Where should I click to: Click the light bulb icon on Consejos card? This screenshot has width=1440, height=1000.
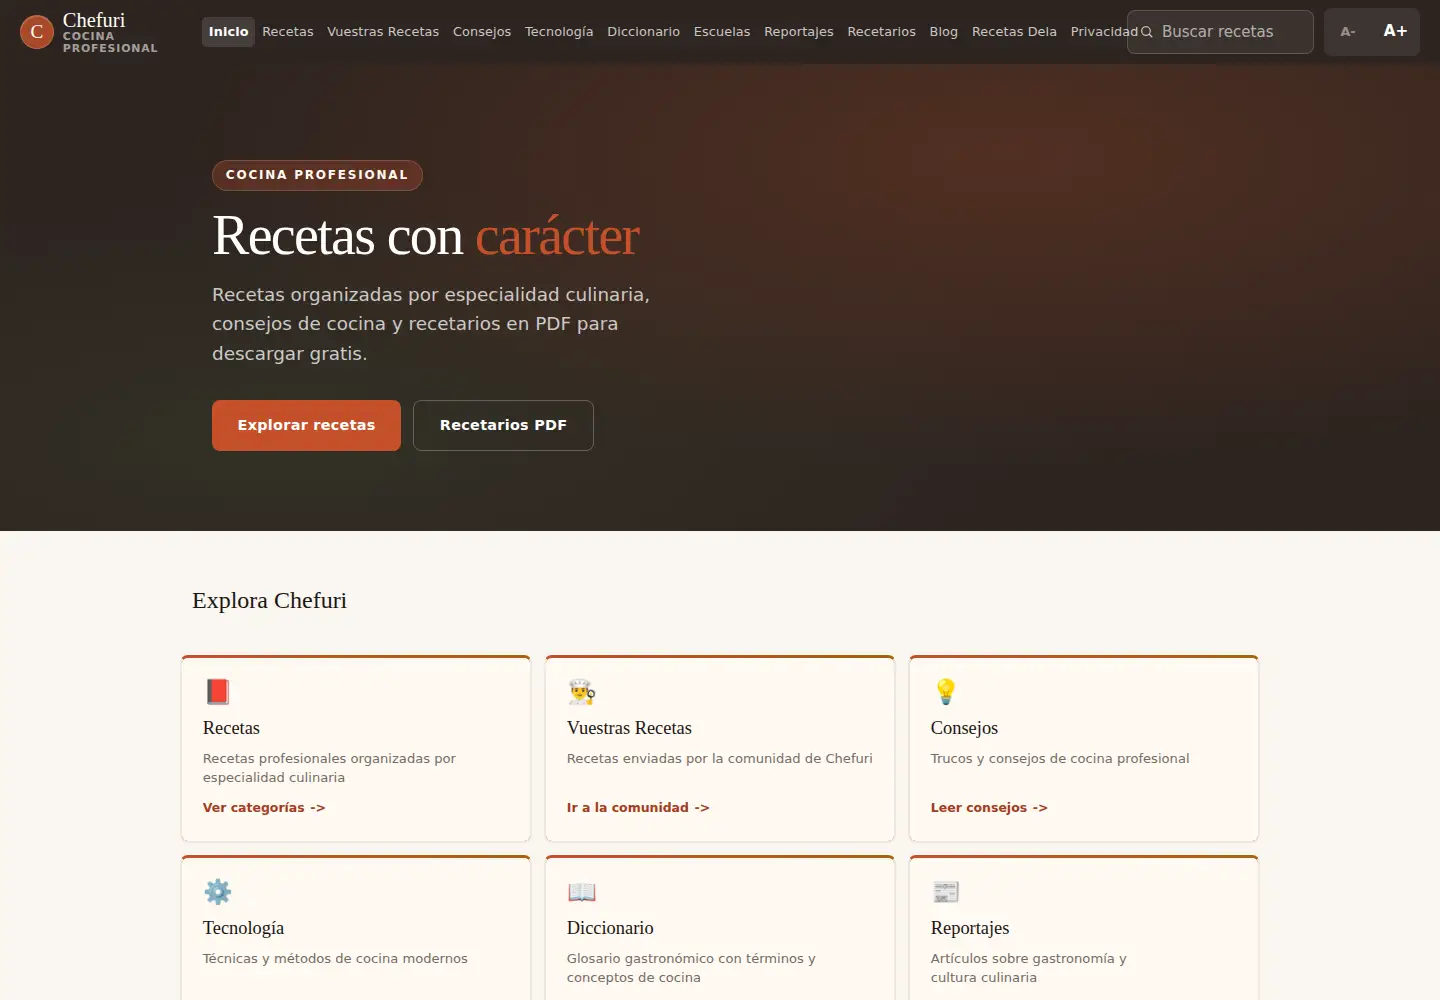point(945,691)
